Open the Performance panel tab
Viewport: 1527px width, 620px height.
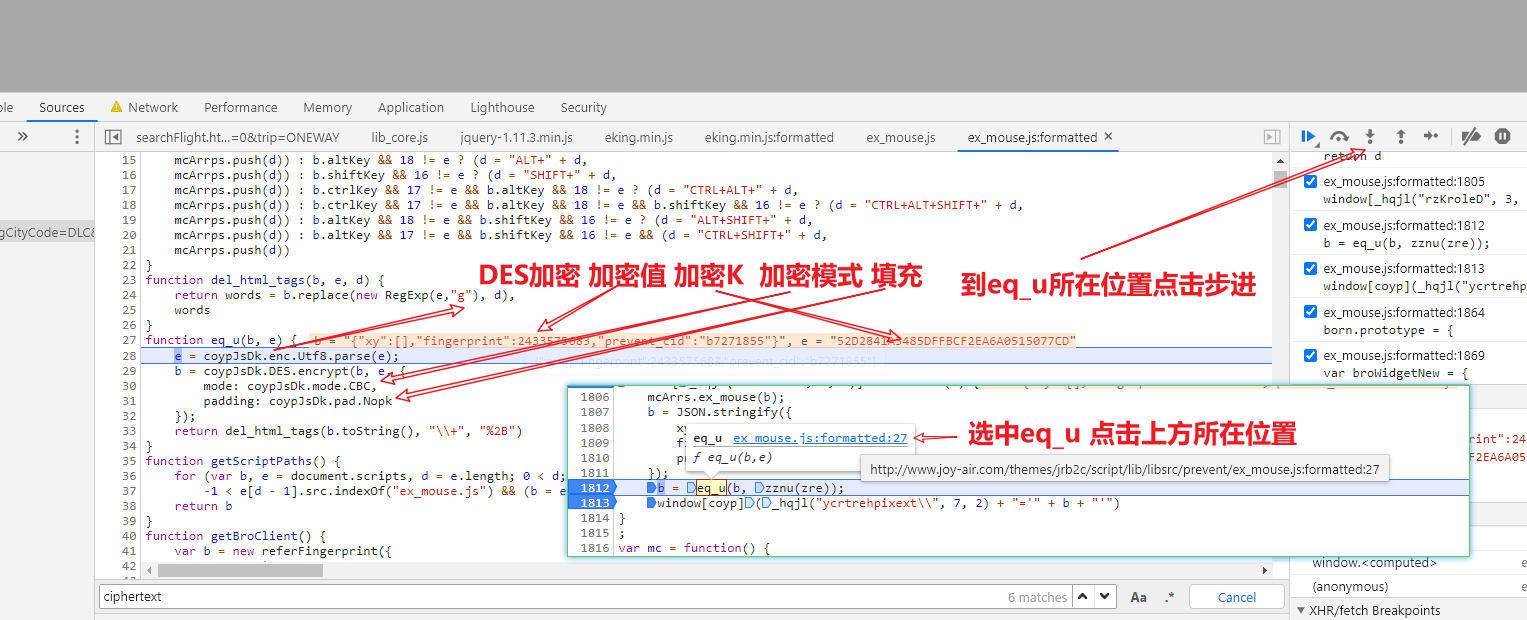[241, 107]
